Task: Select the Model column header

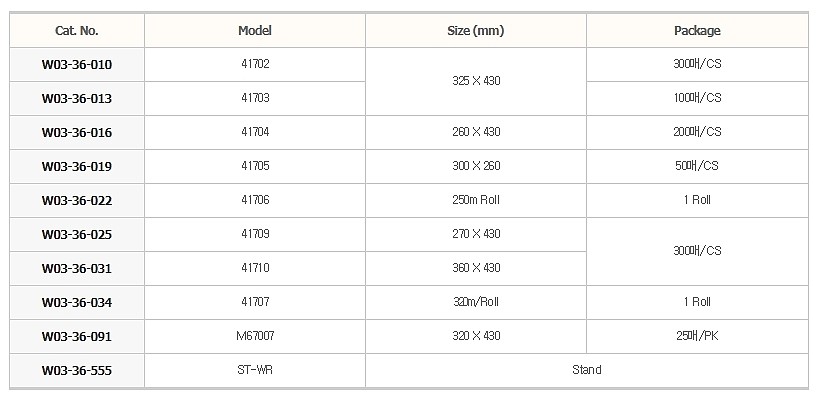Action: pos(255,30)
